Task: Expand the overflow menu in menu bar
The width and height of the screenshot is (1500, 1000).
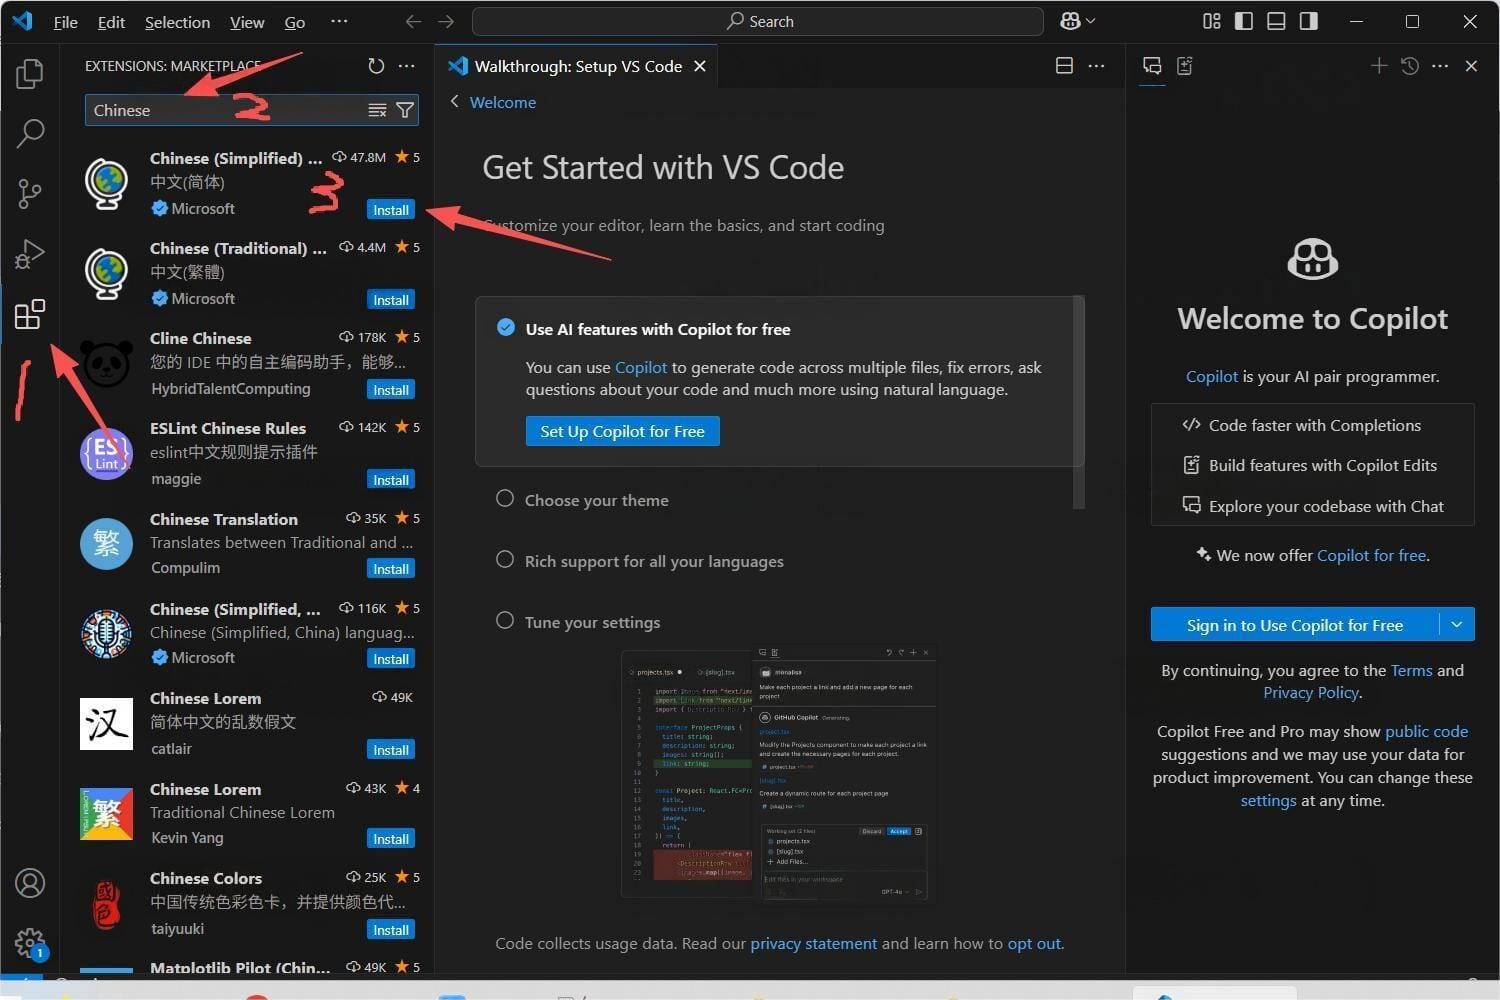Action: click(x=339, y=21)
